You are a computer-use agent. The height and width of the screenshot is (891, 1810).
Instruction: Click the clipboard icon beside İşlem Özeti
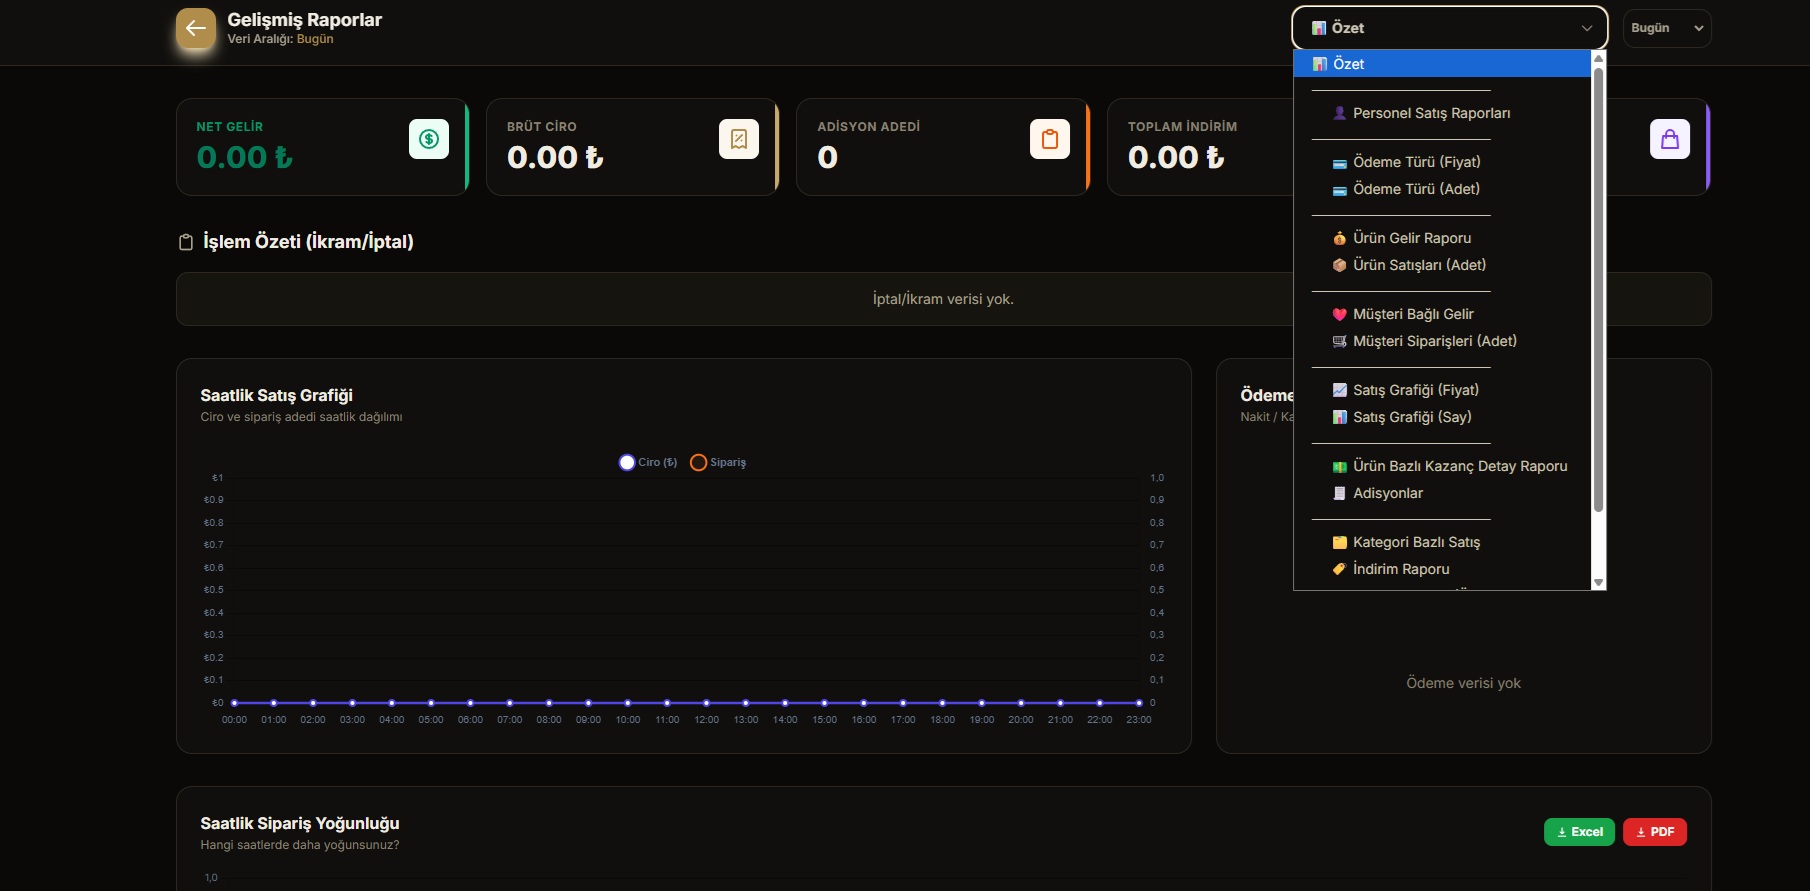click(x=186, y=242)
